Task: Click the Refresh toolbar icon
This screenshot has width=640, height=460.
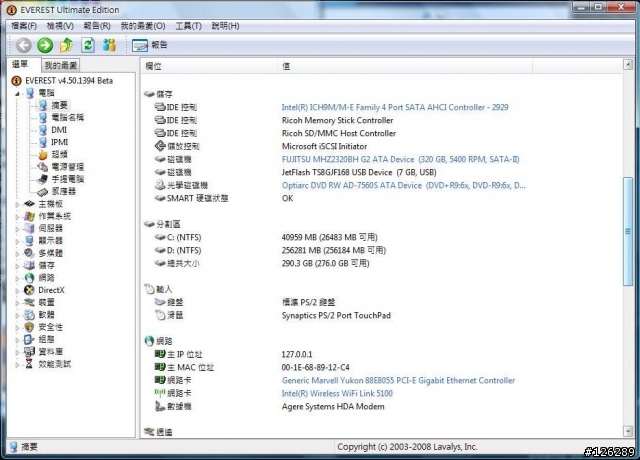Action: 88,45
